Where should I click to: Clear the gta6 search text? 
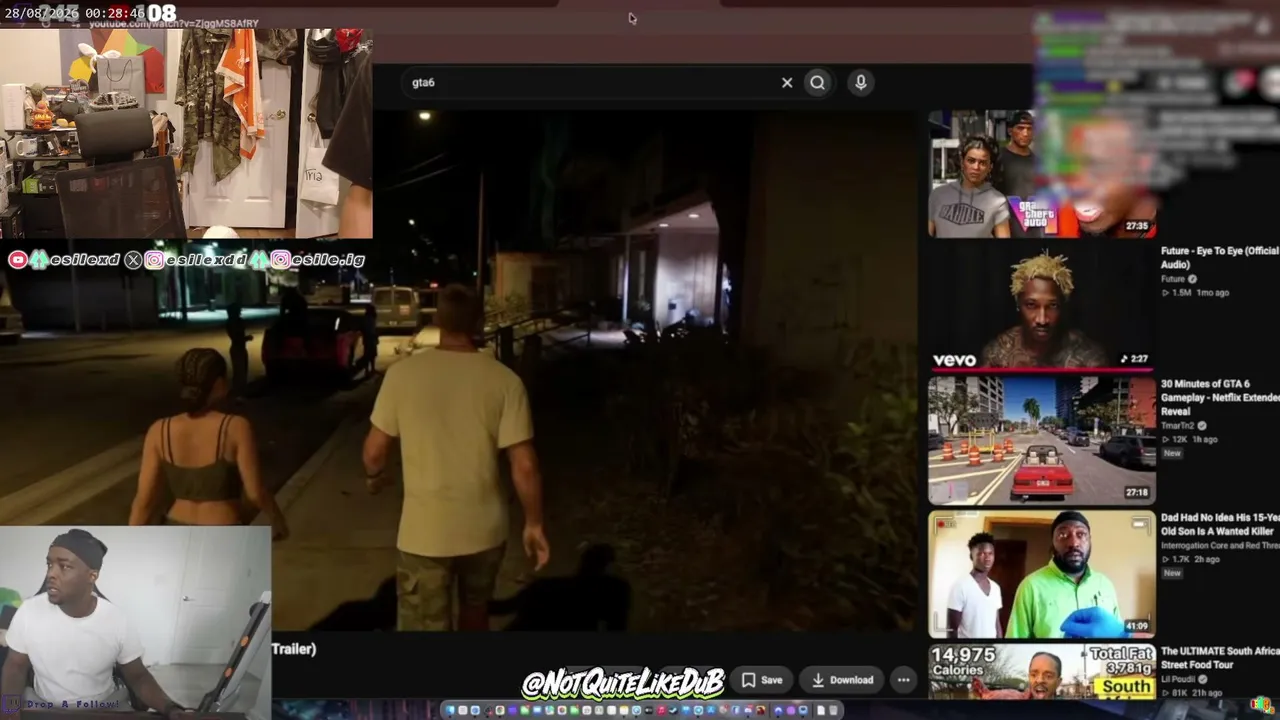click(787, 83)
